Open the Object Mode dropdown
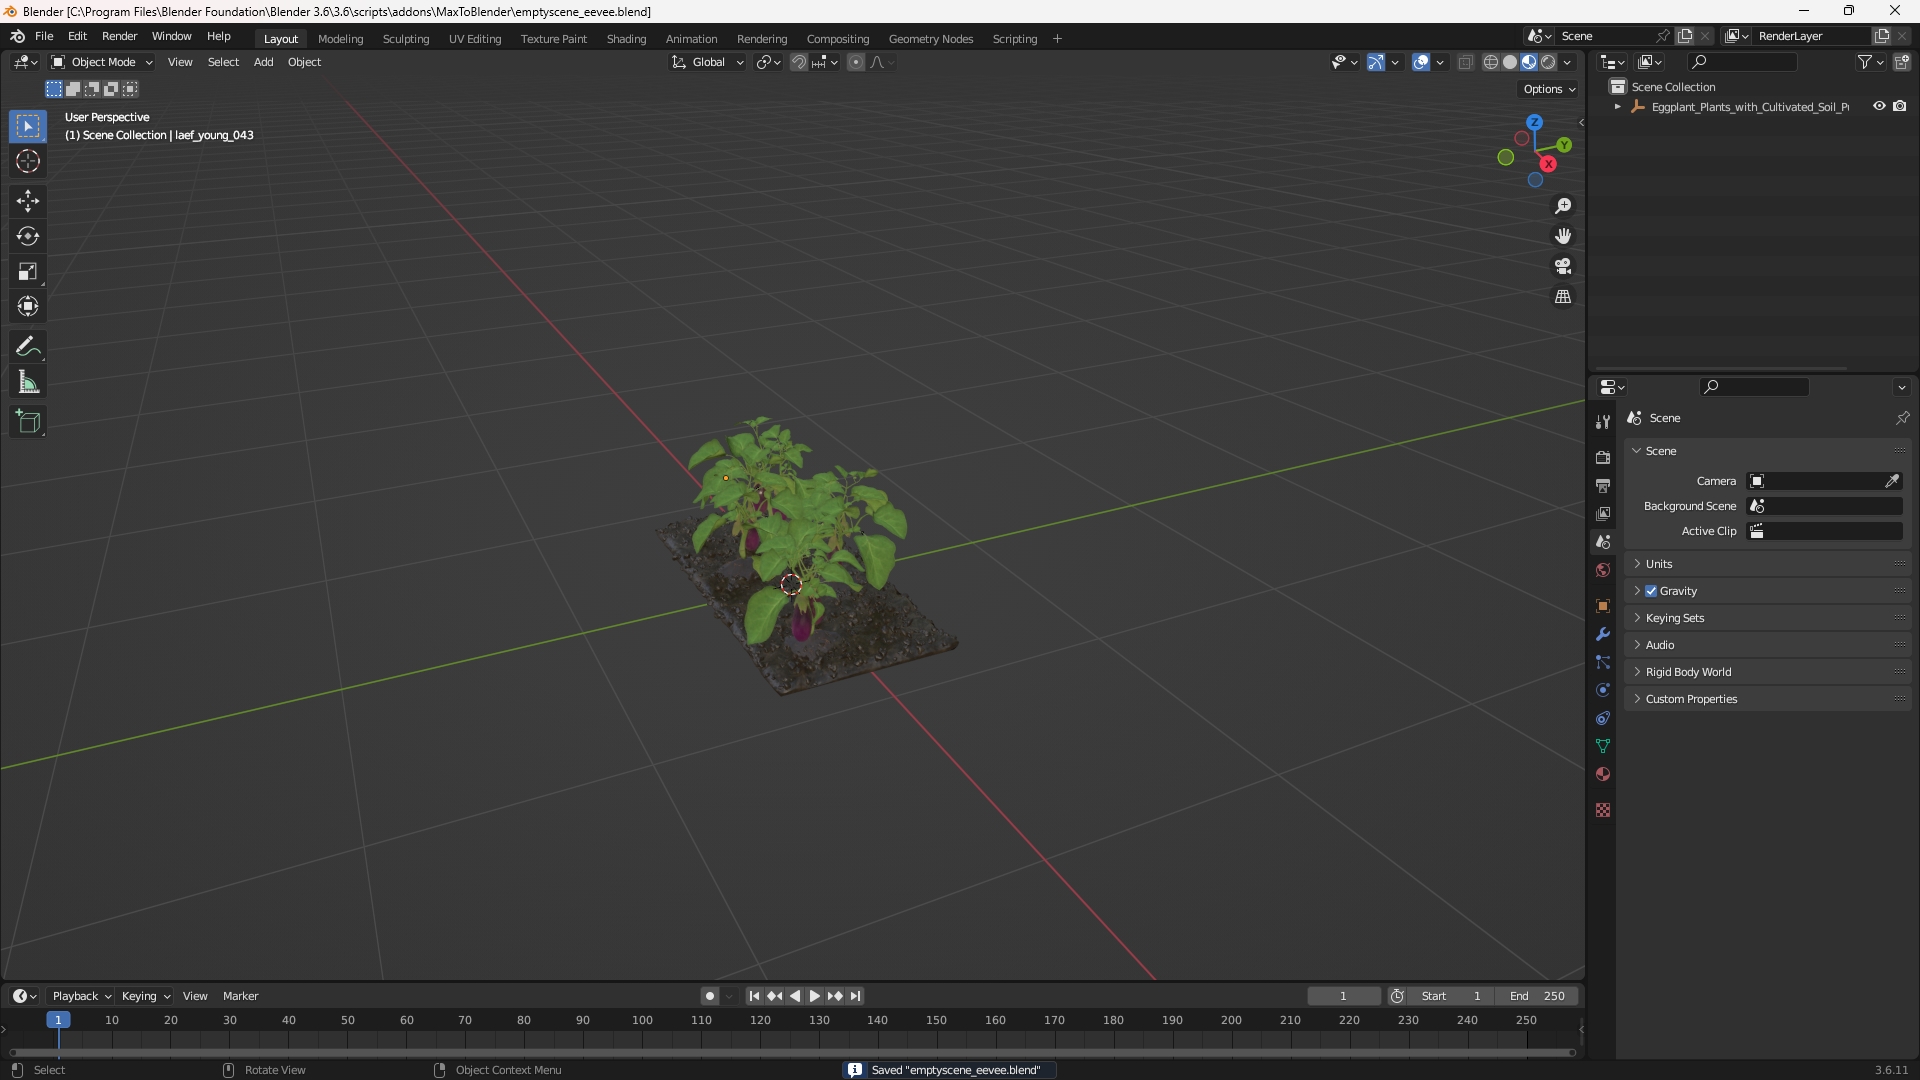Image resolution: width=1920 pixels, height=1080 pixels. (102, 62)
